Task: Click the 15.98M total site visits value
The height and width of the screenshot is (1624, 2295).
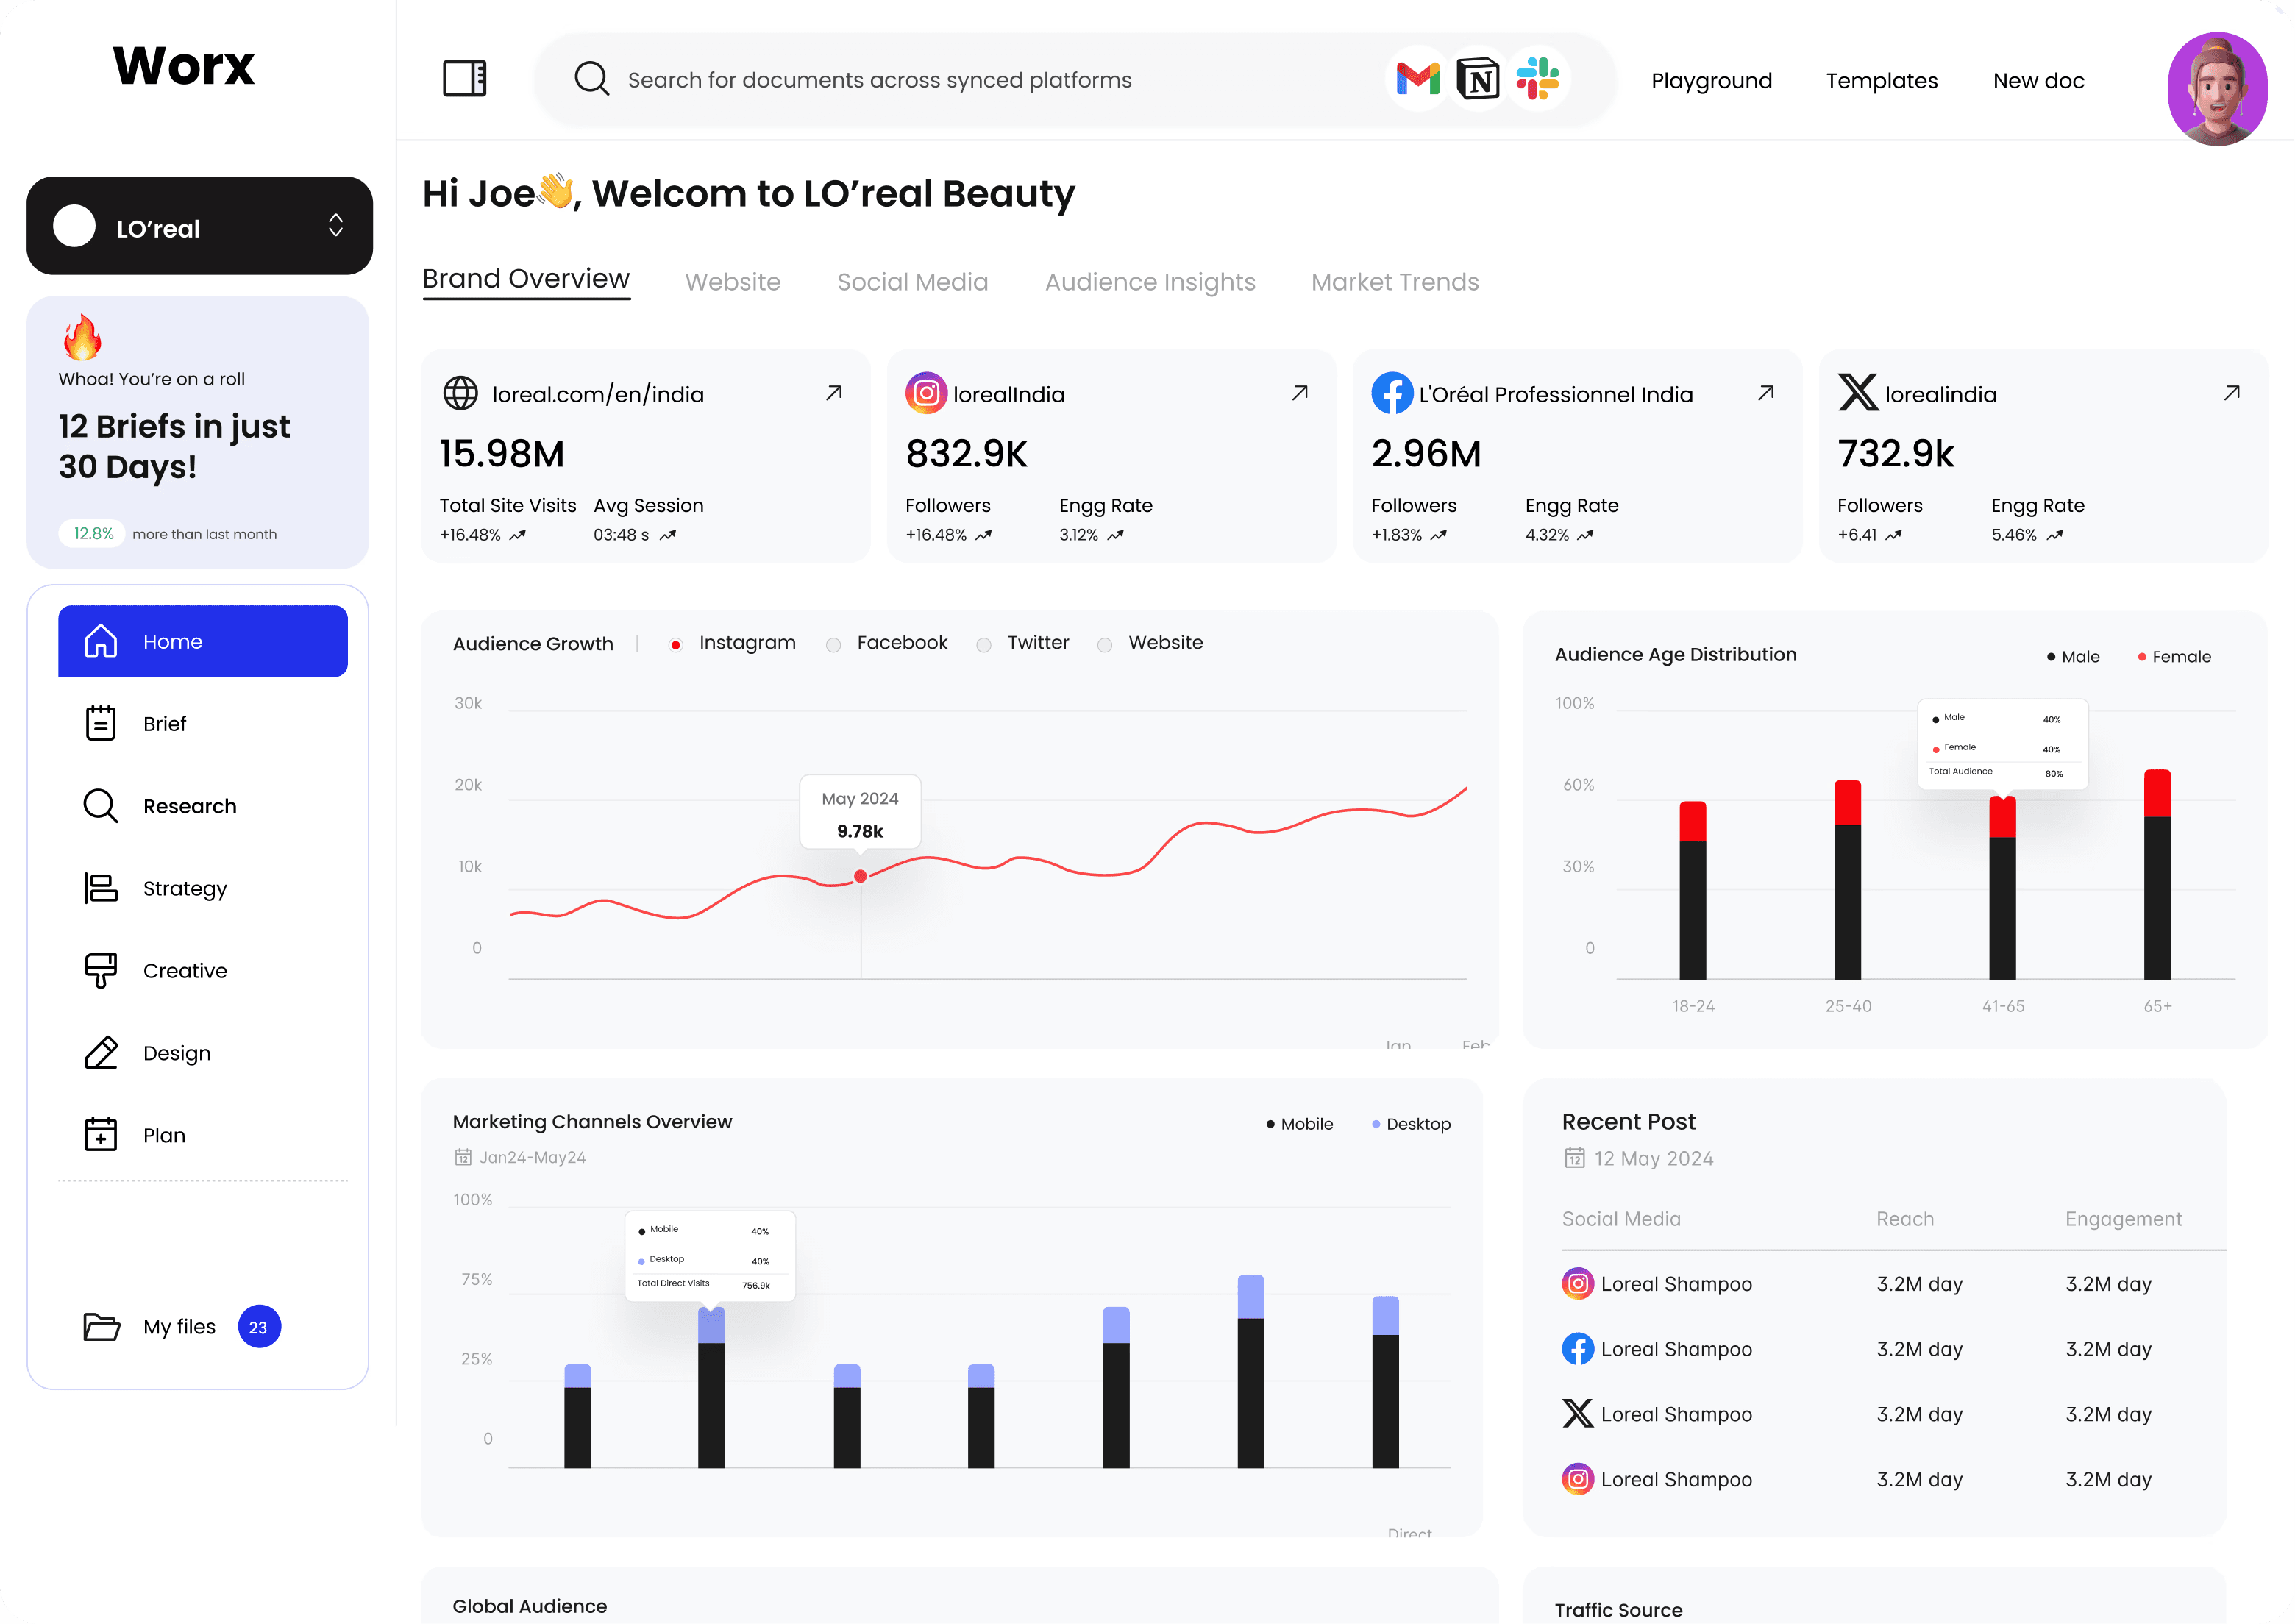Action: tap(502, 454)
